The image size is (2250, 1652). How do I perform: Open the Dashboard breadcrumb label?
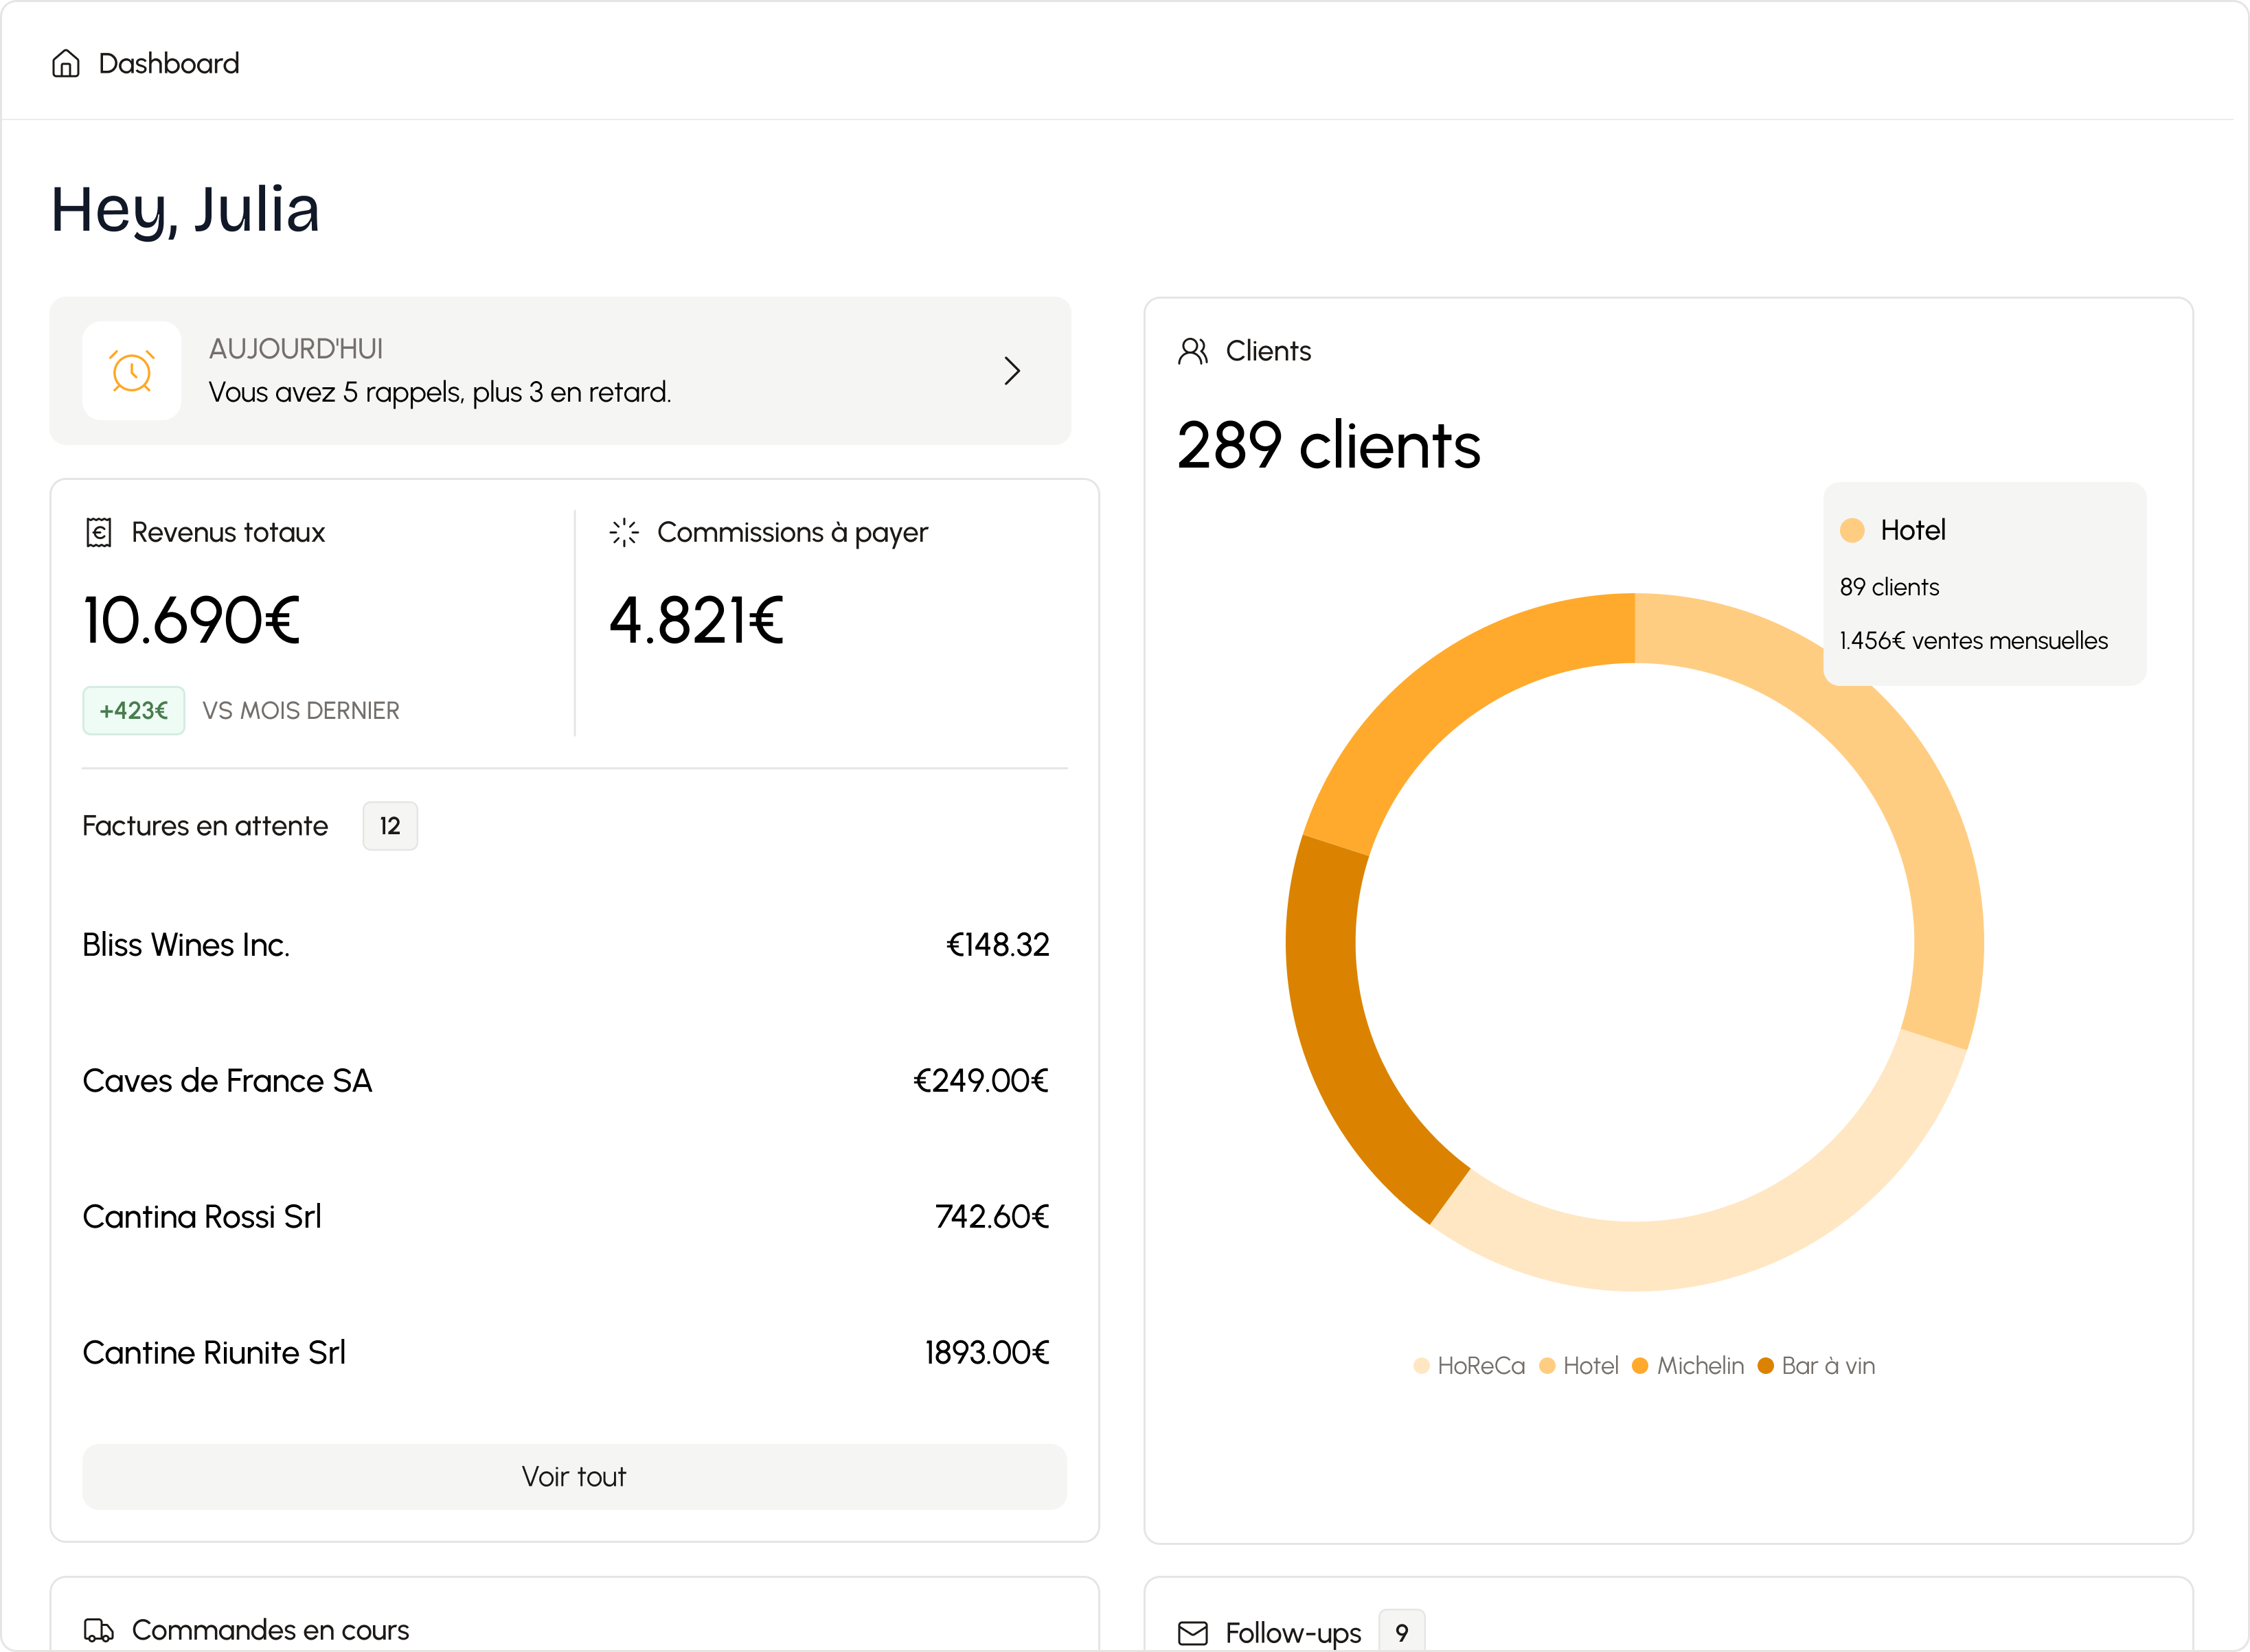click(169, 63)
